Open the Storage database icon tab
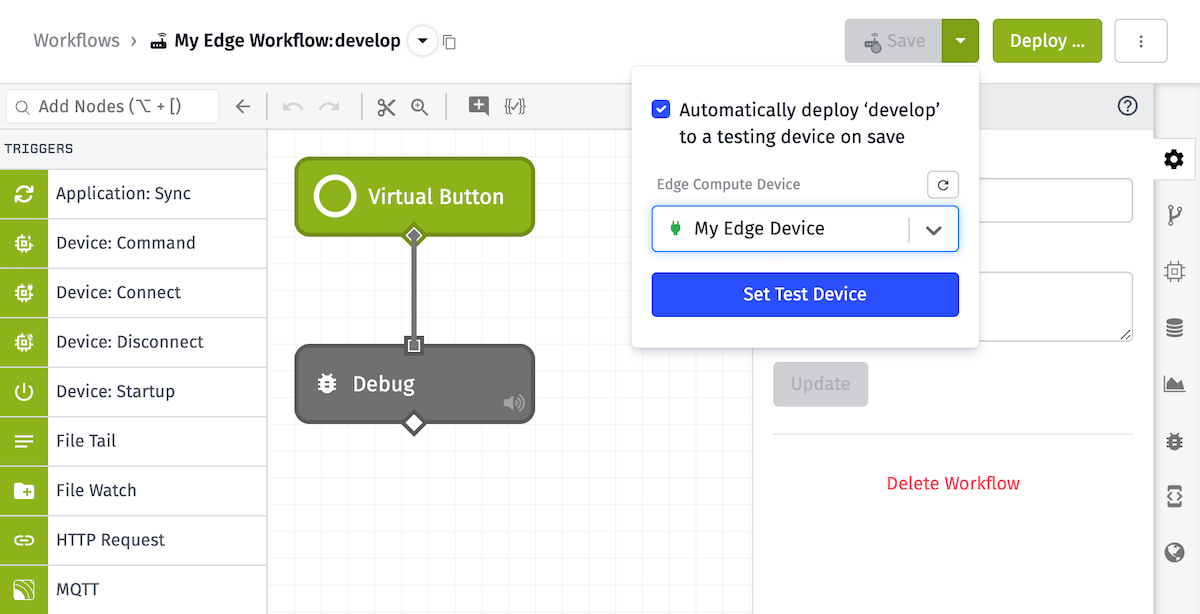 [1174, 327]
